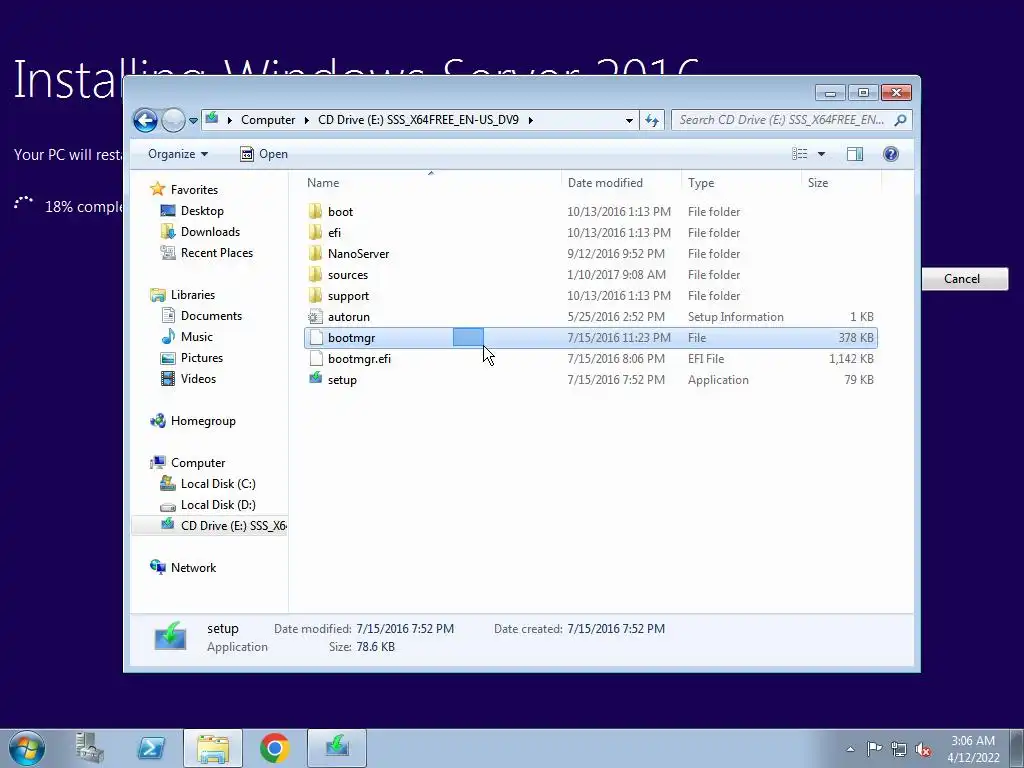
Task: Select the support folder icon
Action: point(315,296)
